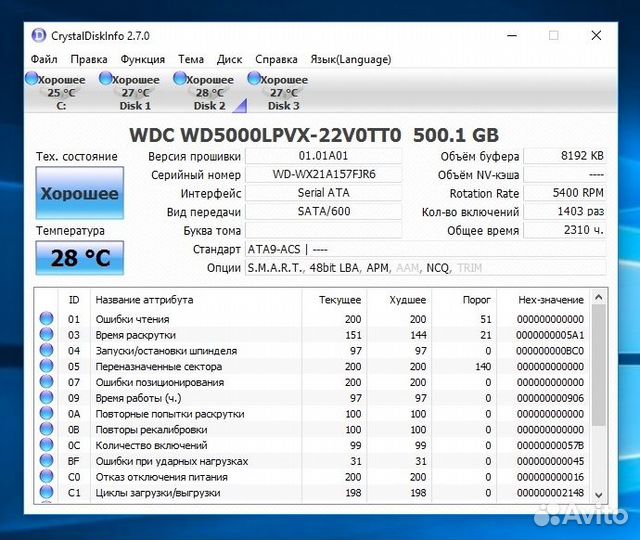The width and height of the screenshot is (640, 540).
Task: Select the Ошибки позиционирования row
Action: click(312, 382)
